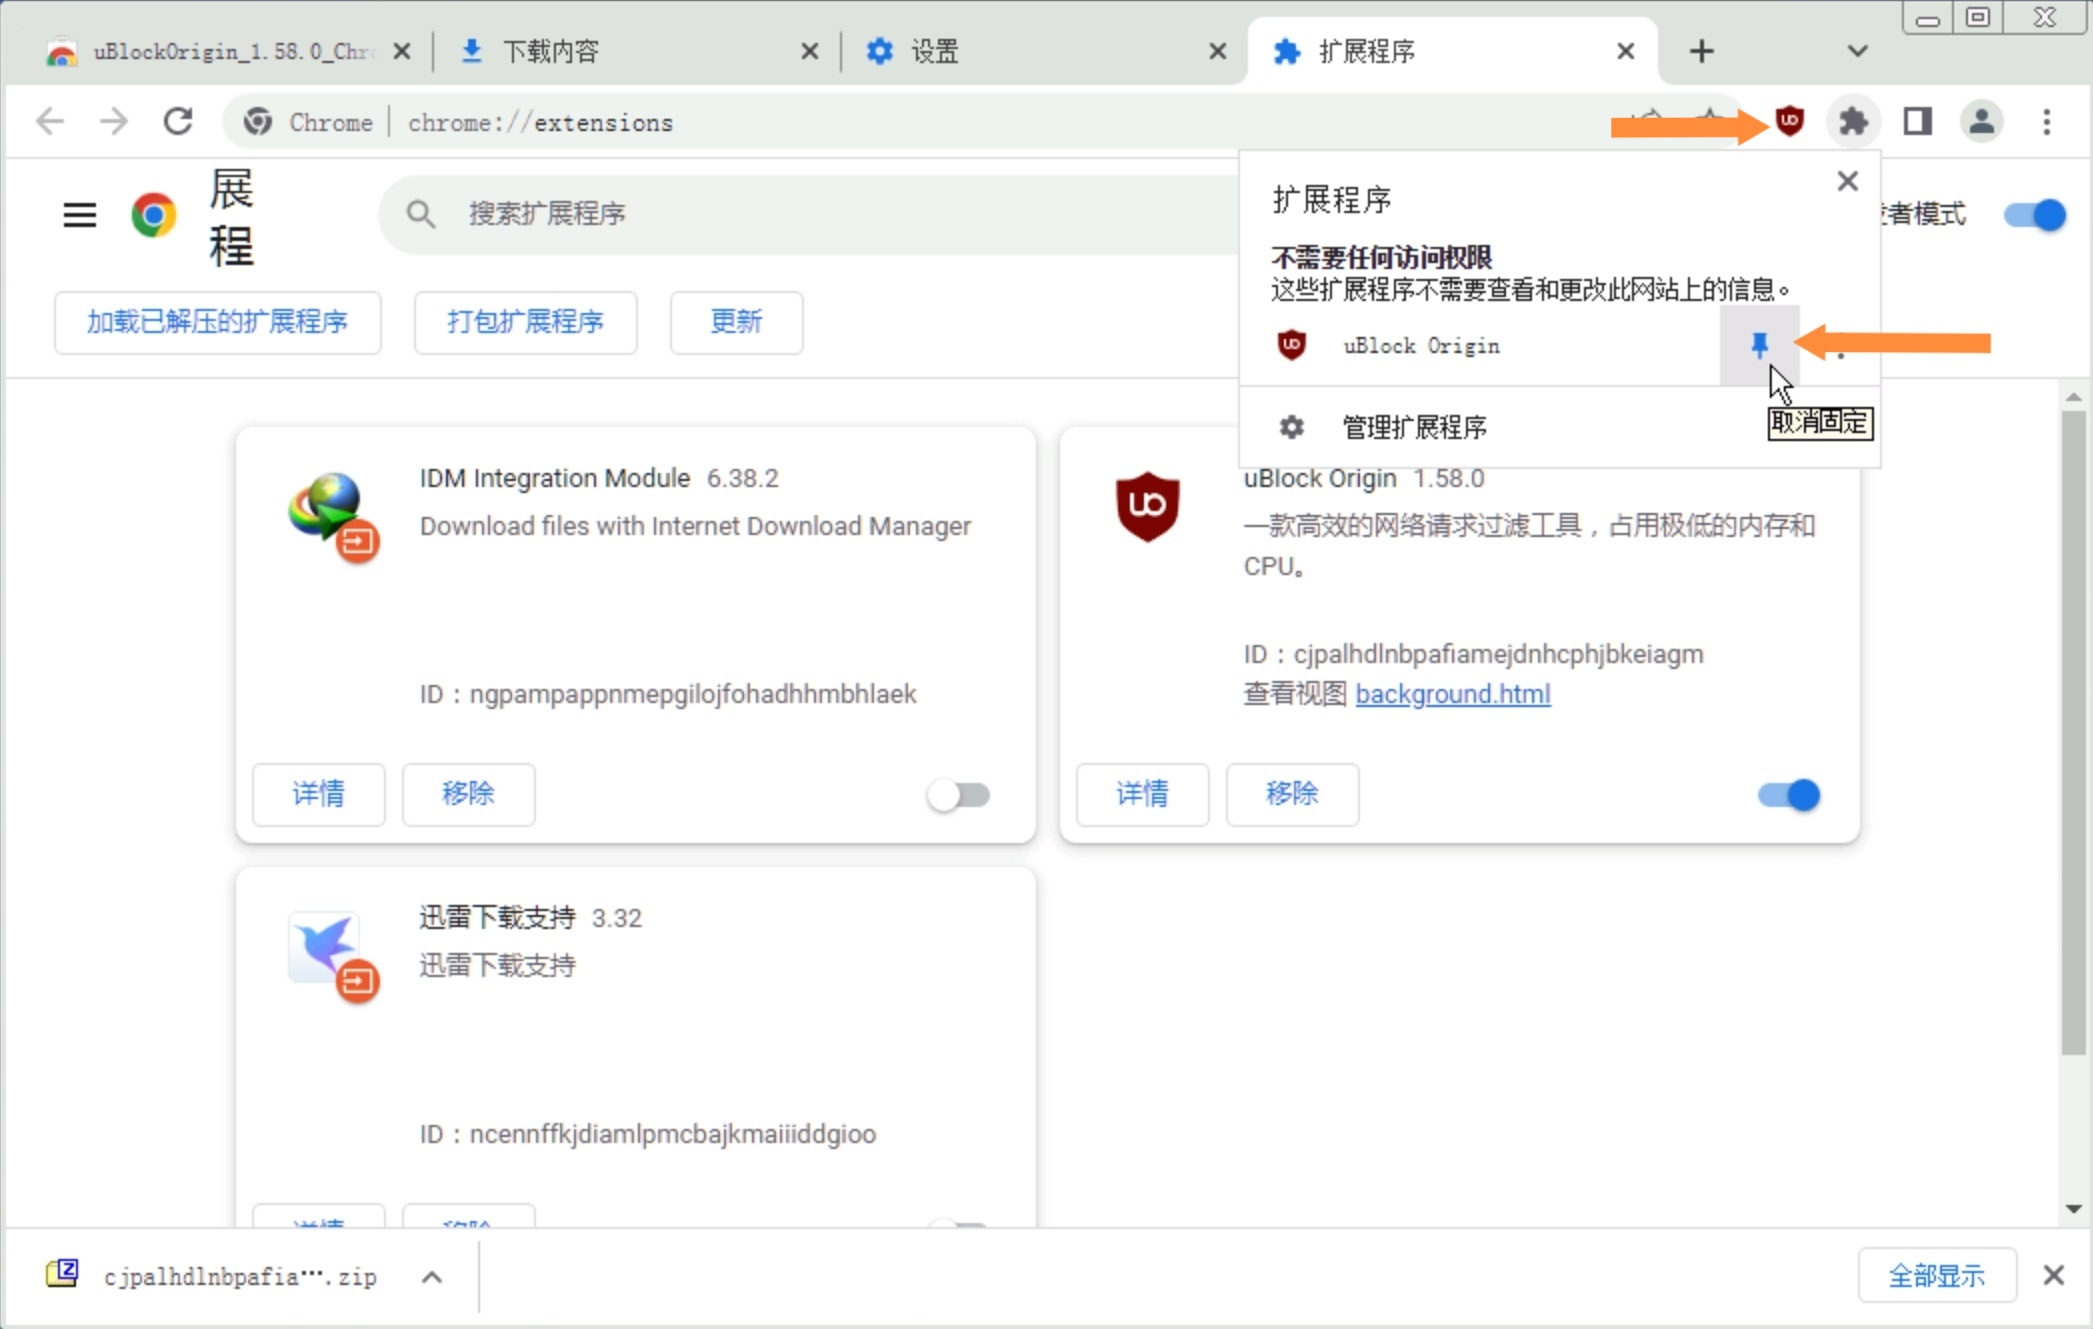Click the uBlock Origin toolbar icon
Viewport: 2093px width, 1329px height.
(x=1789, y=122)
